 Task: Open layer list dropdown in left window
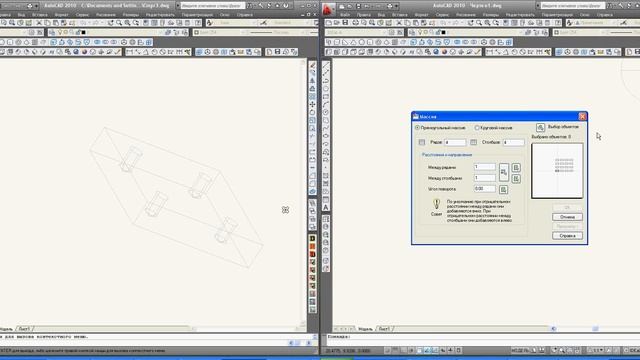click(x=161, y=32)
